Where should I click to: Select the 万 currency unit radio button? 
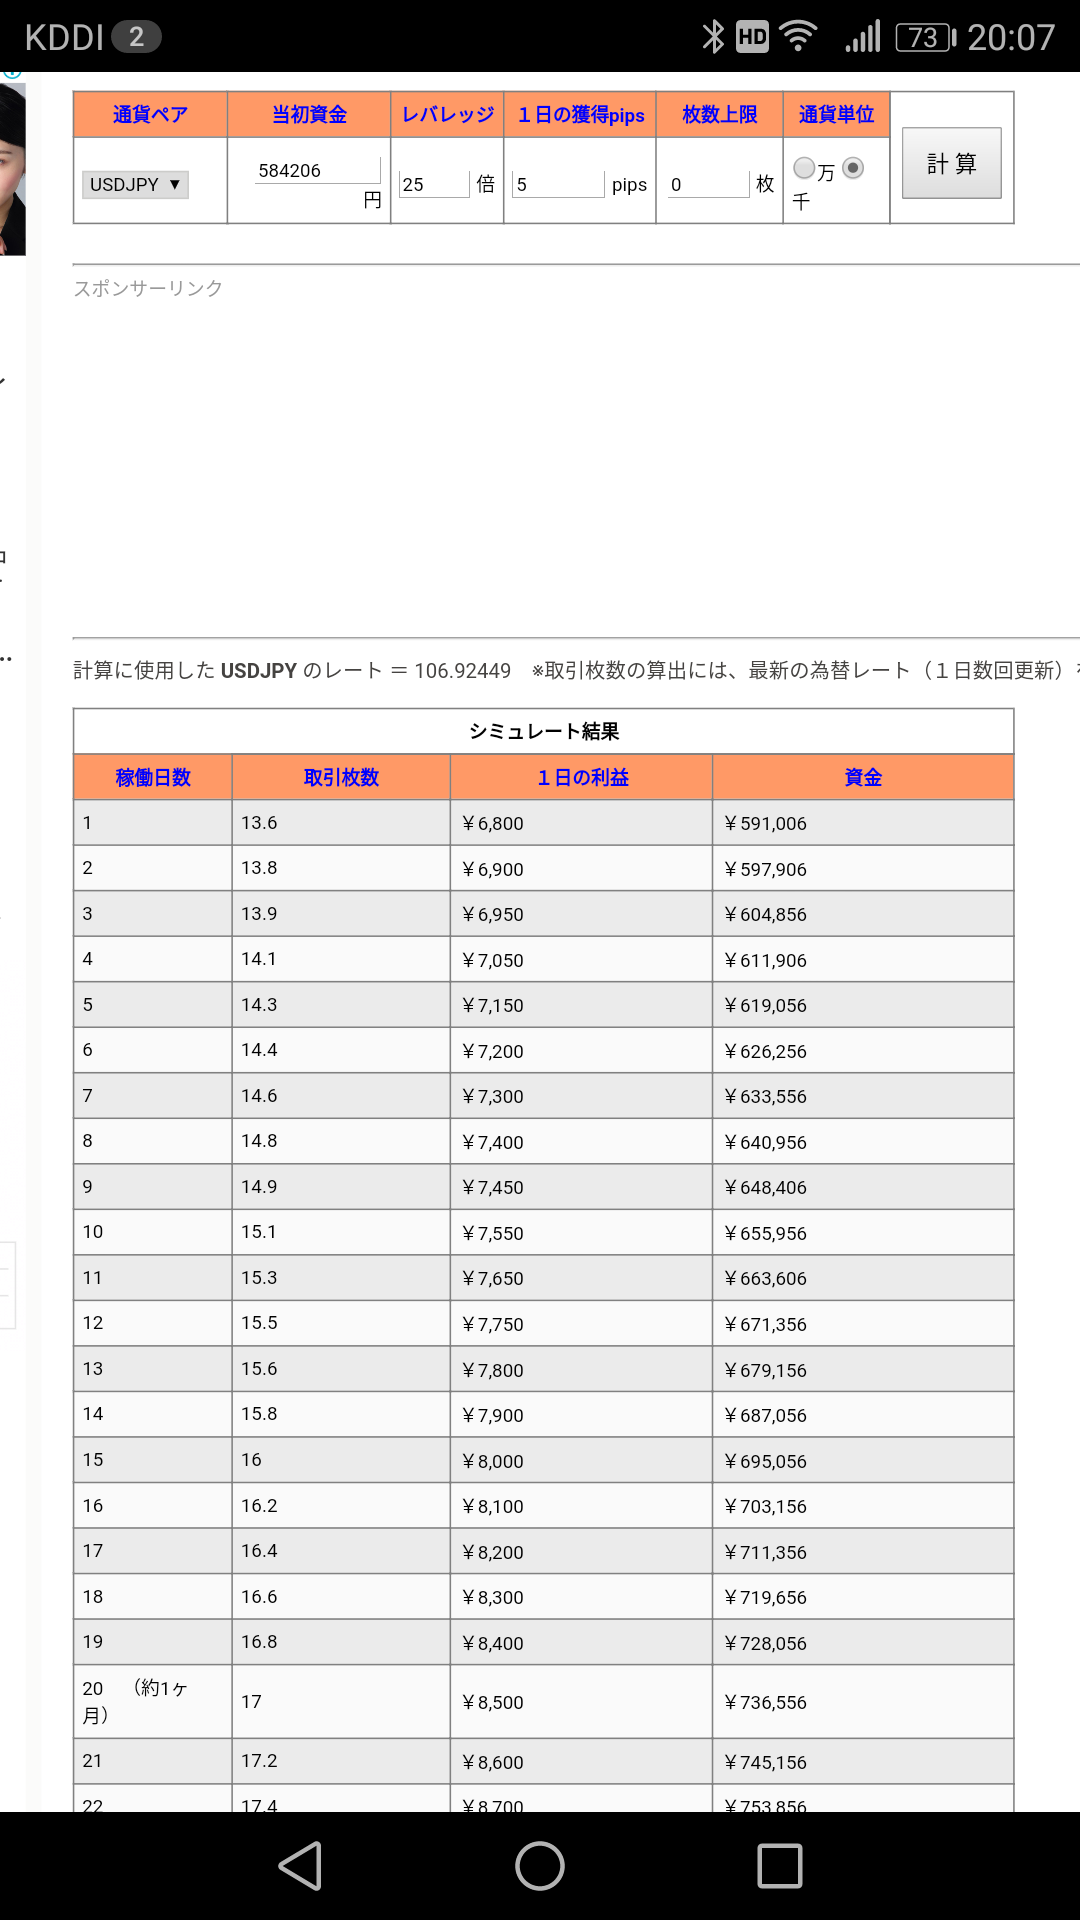tap(804, 168)
